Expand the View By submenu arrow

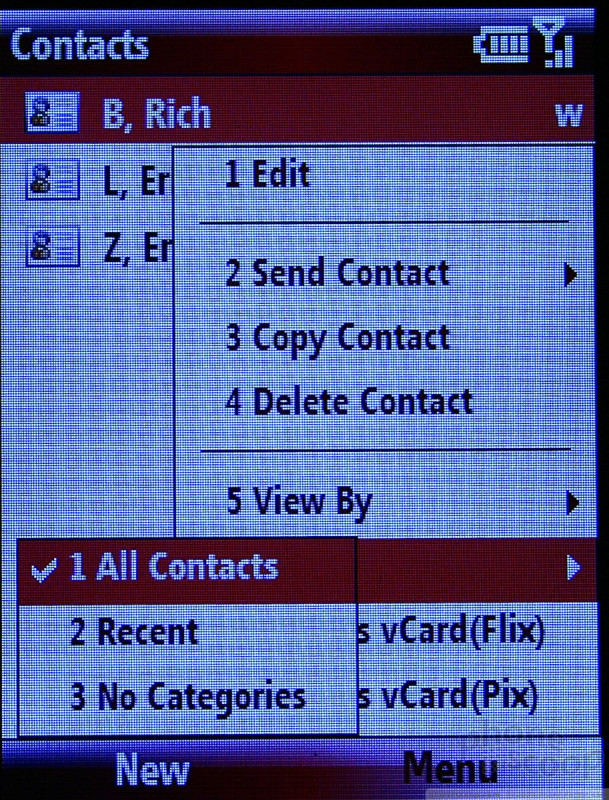tap(573, 503)
